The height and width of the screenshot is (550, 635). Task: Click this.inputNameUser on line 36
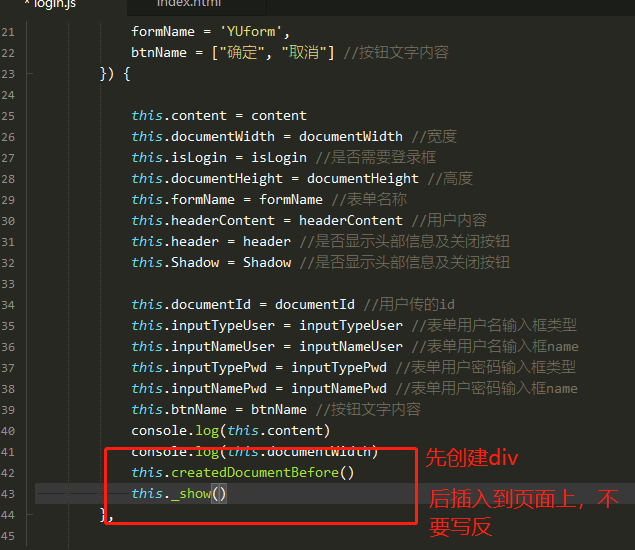point(203,347)
